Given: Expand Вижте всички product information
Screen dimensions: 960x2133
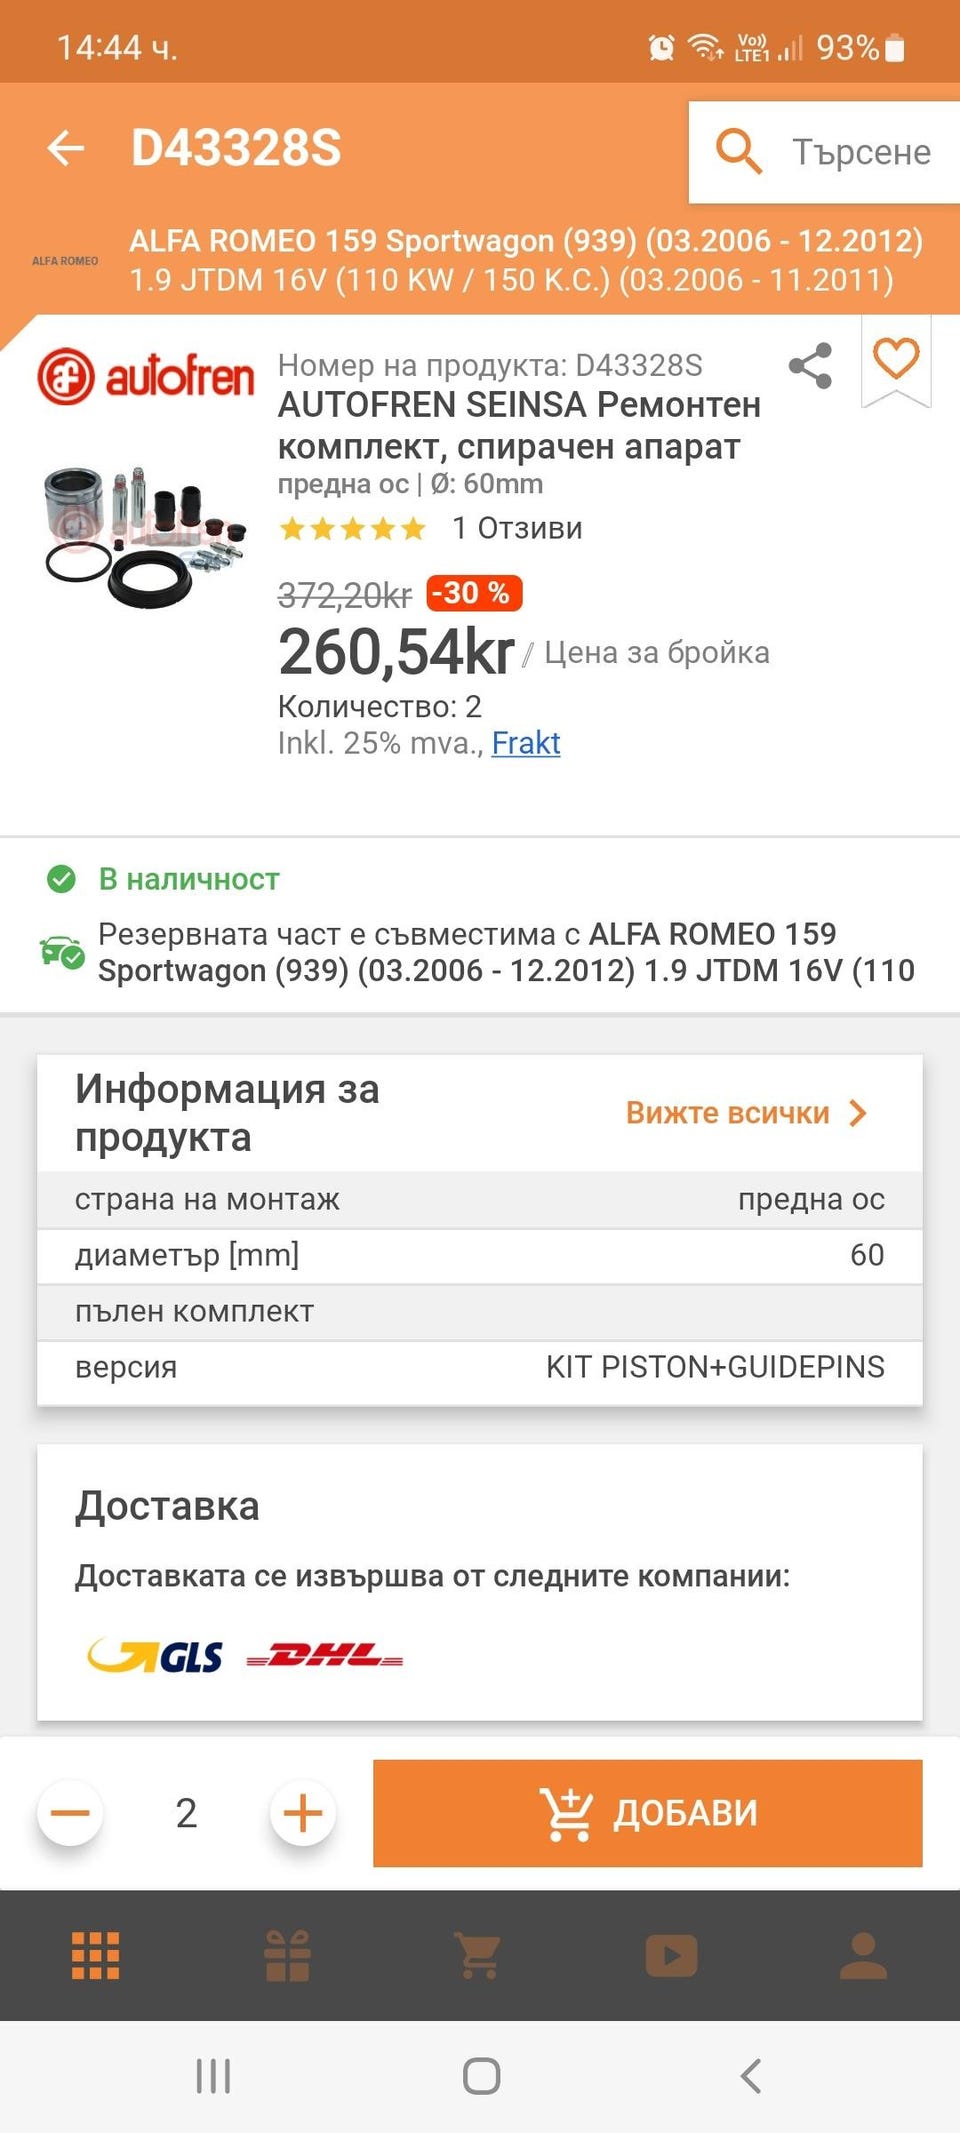Looking at the screenshot, I should [x=747, y=1113].
